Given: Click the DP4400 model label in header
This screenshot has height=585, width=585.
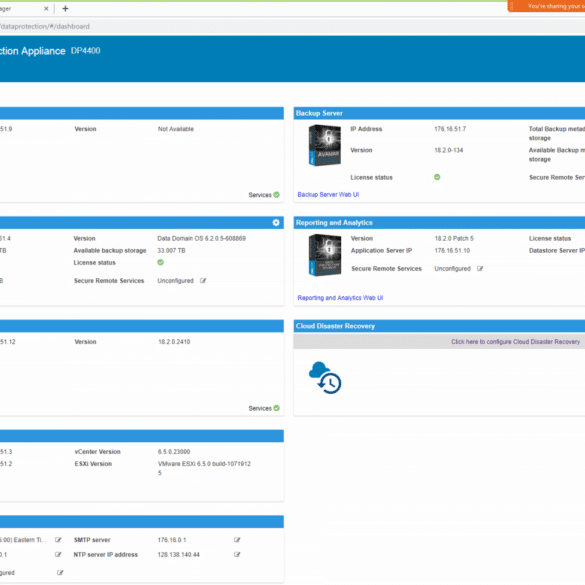Looking at the screenshot, I should (85, 51).
